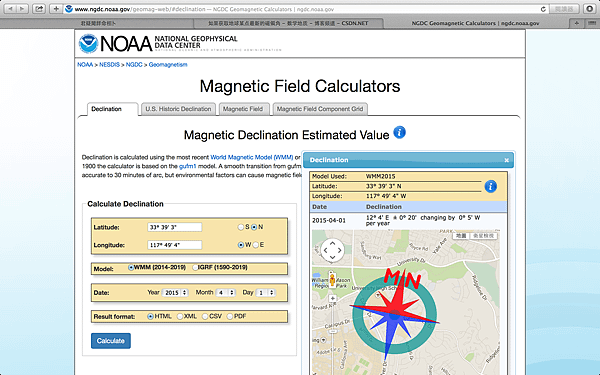Open the Month dropdown showing 4

click(226, 293)
